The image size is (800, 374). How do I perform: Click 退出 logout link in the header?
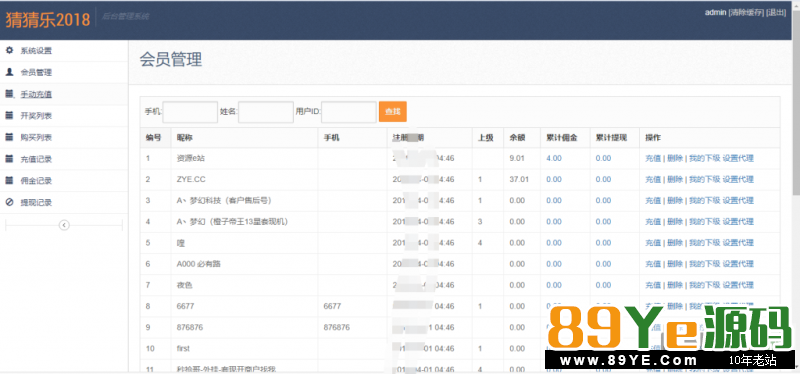tap(776, 13)
